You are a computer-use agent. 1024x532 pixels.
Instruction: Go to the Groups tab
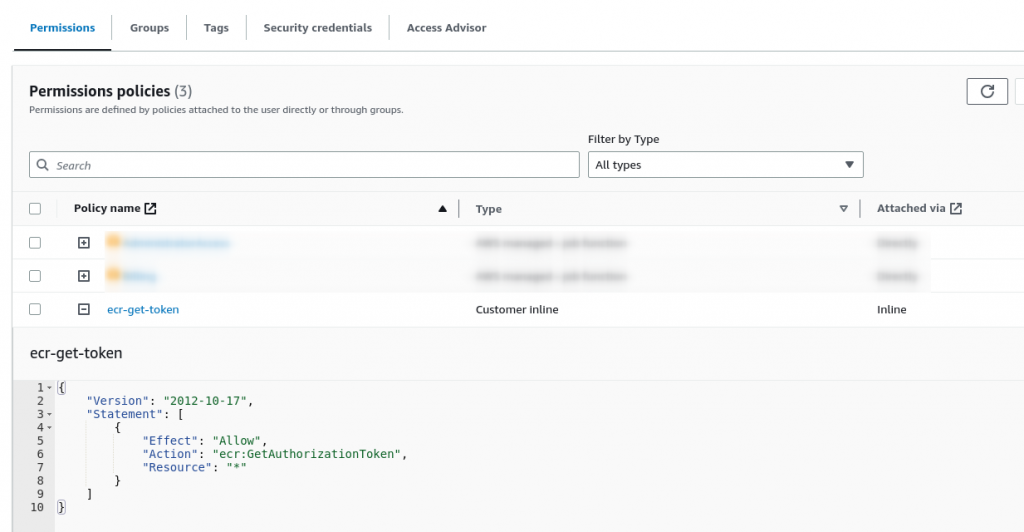149,28
